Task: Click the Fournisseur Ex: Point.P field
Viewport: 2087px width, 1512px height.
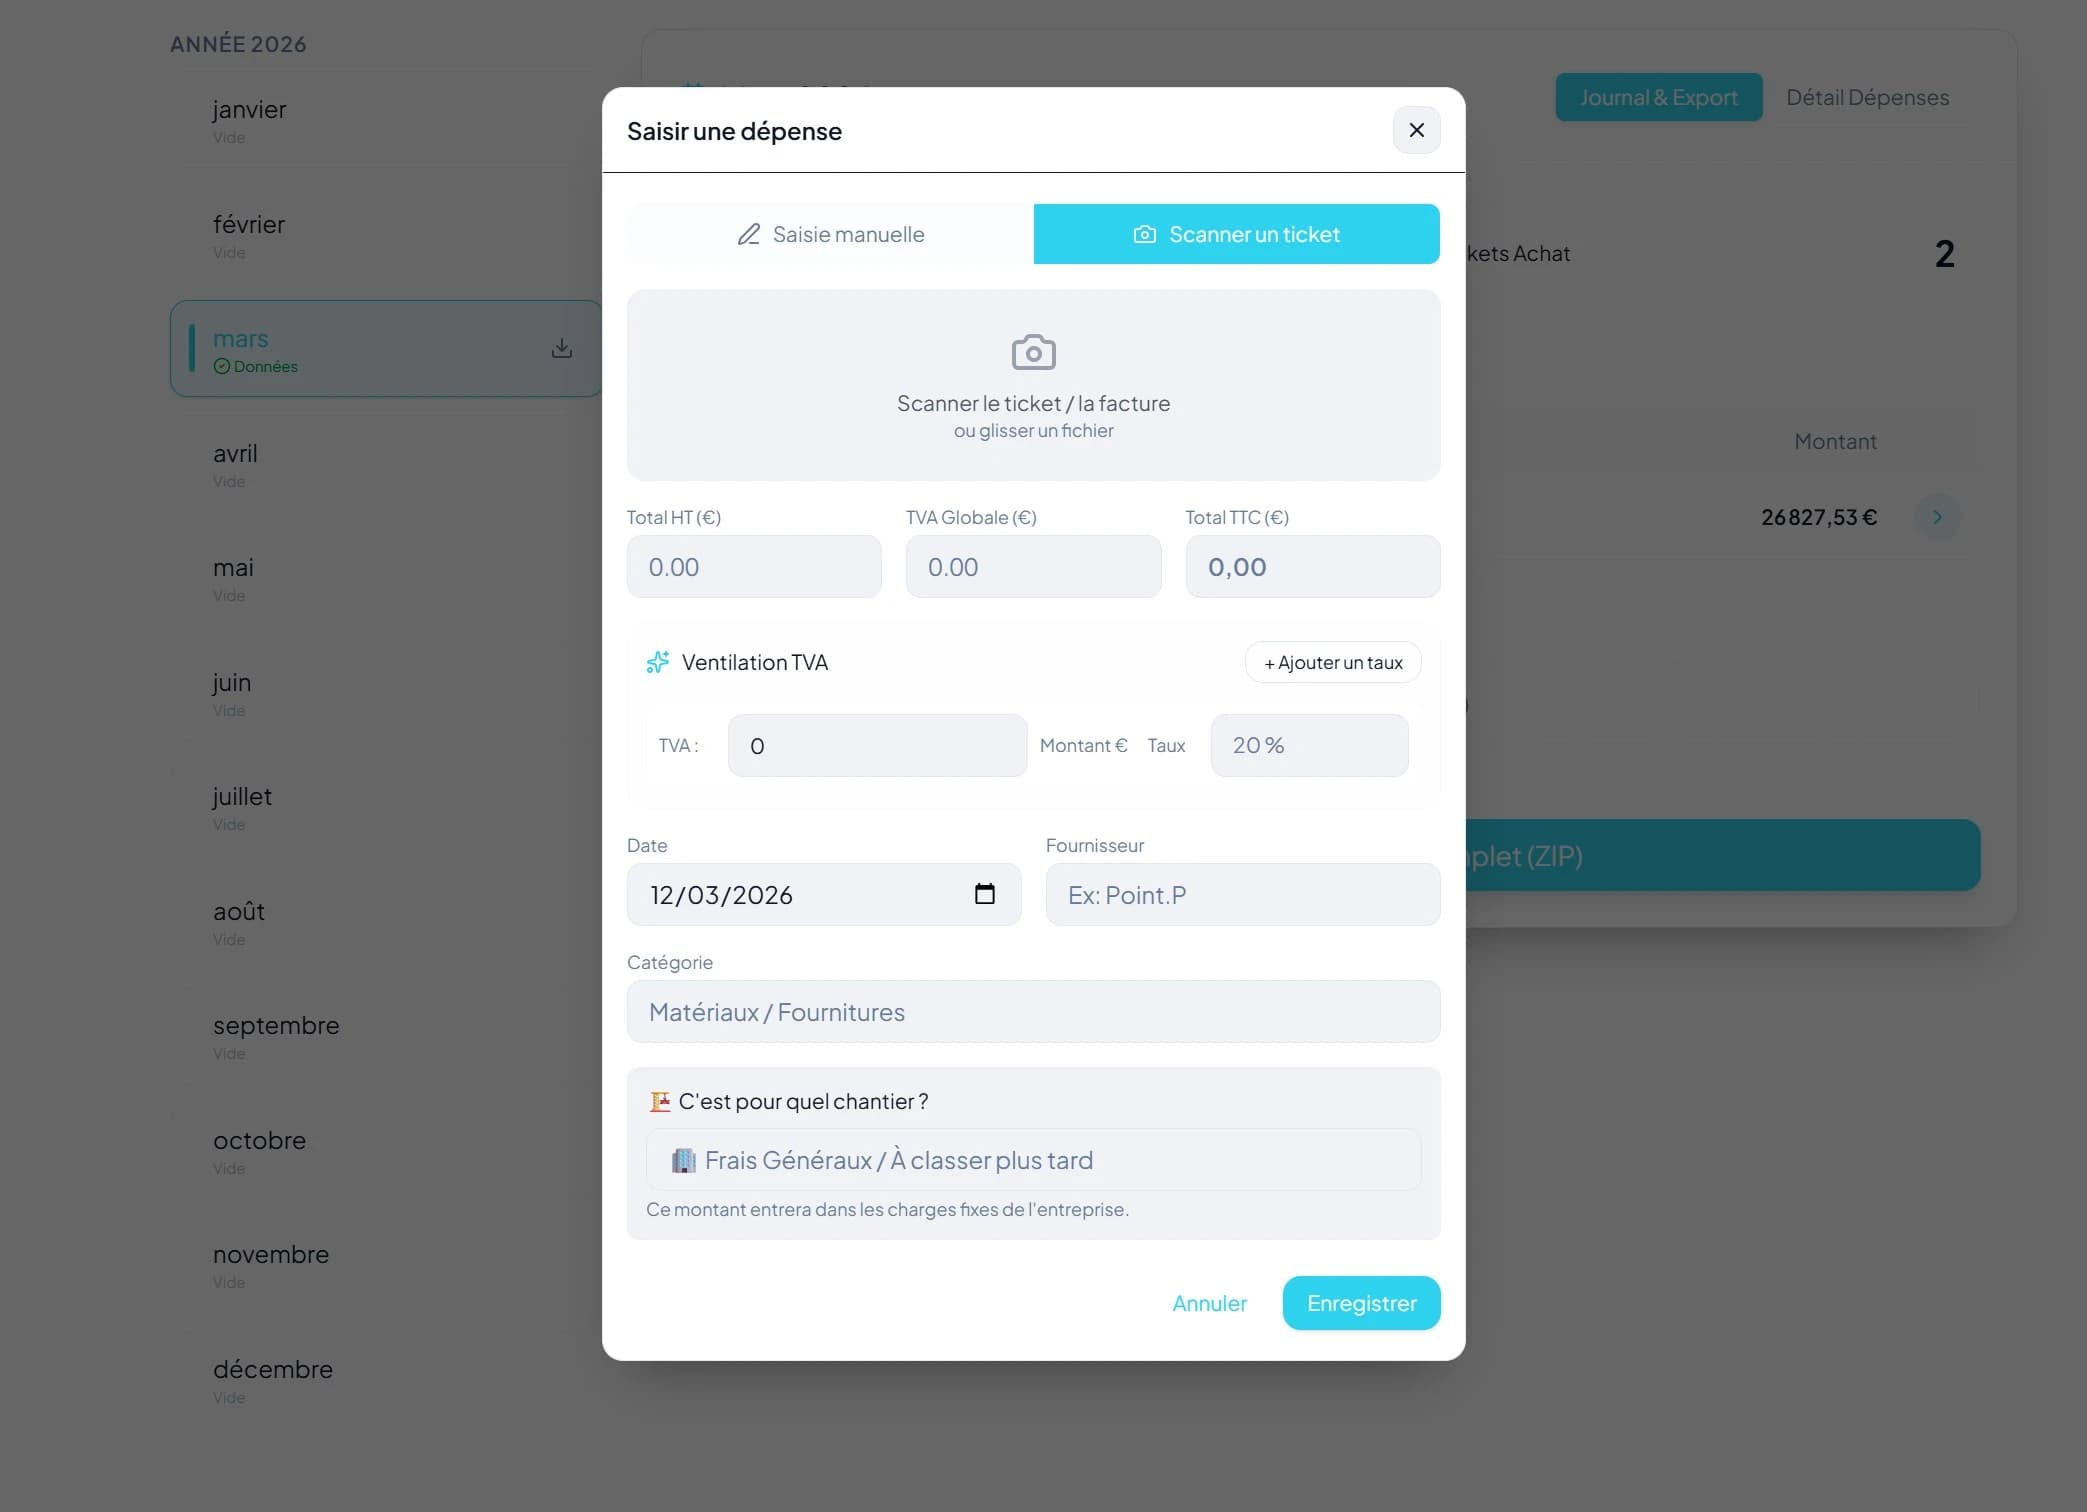Action: [1241, 894]
